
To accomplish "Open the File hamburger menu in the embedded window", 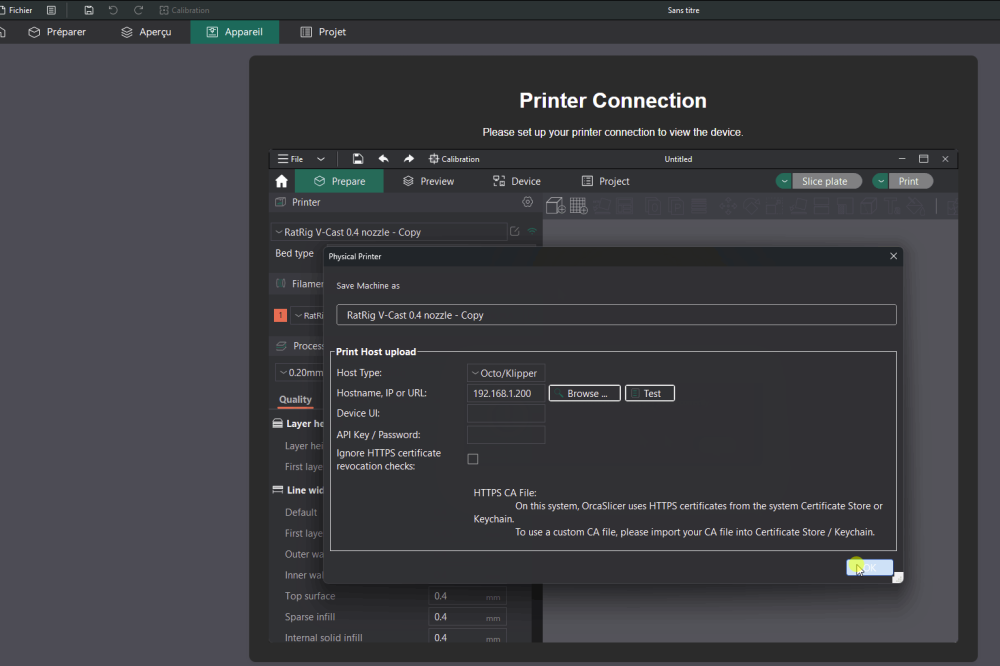I will pyautogui.click(x=291, y=159).
